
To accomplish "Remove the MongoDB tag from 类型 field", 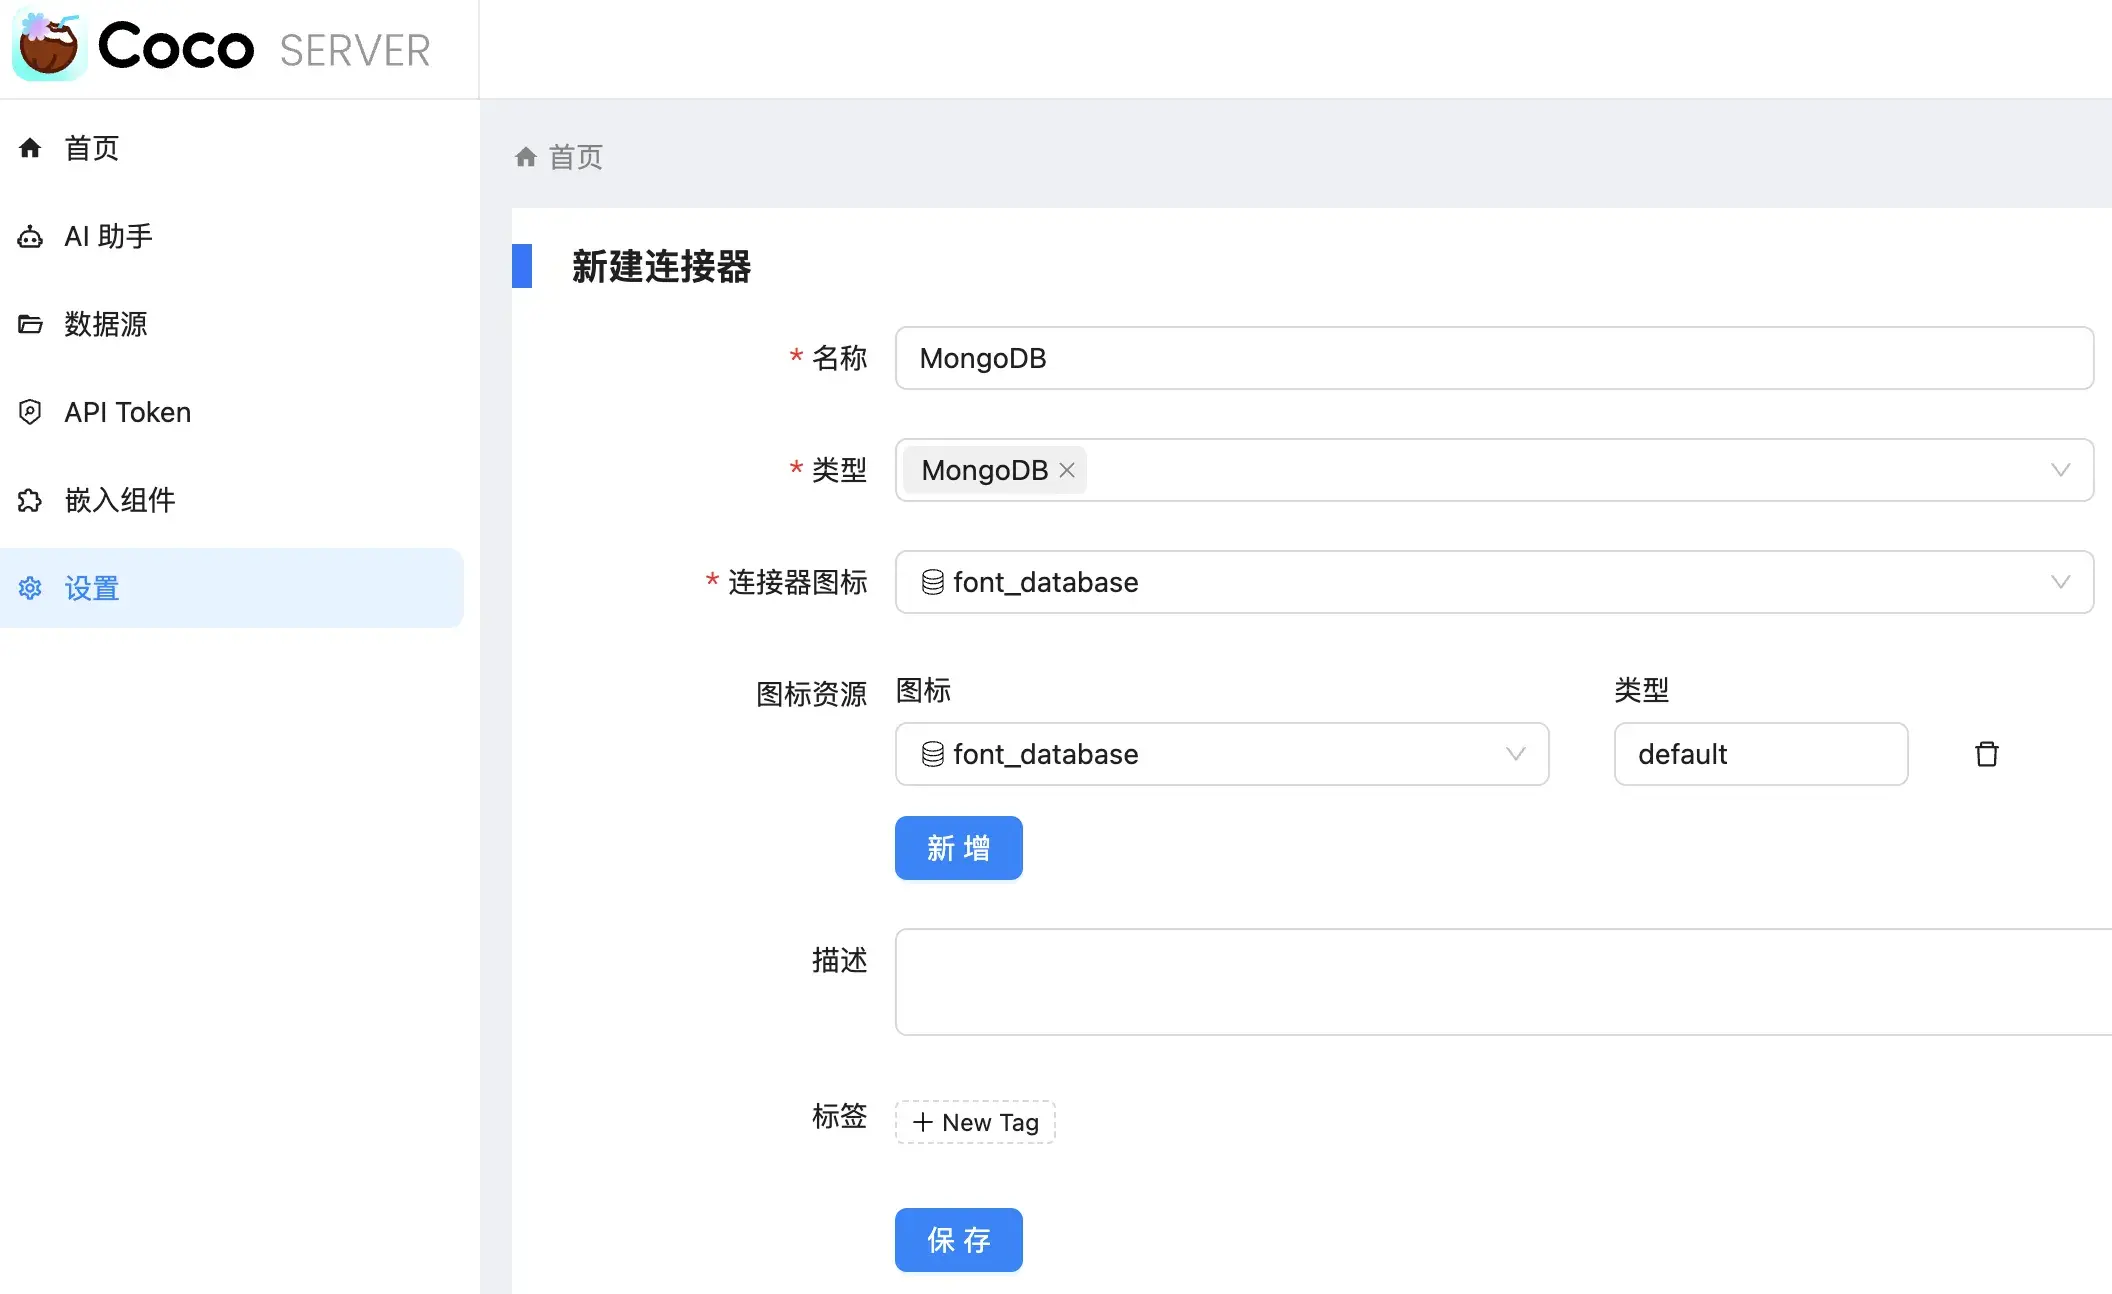I will pyautogui.click(x=1066, y=470).
